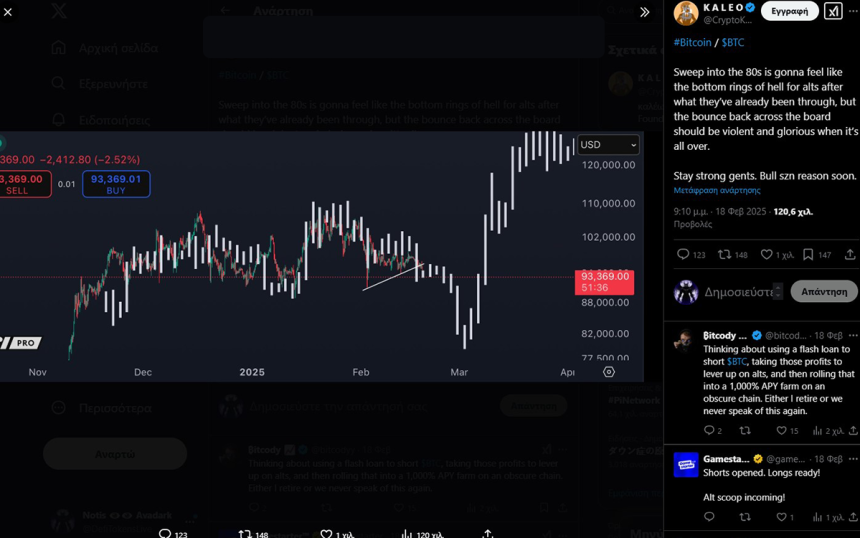The image size is (860, 538).
Task: Open more options on Bitcody's reply
Action: pyautogui.click(x=853, y=336)
